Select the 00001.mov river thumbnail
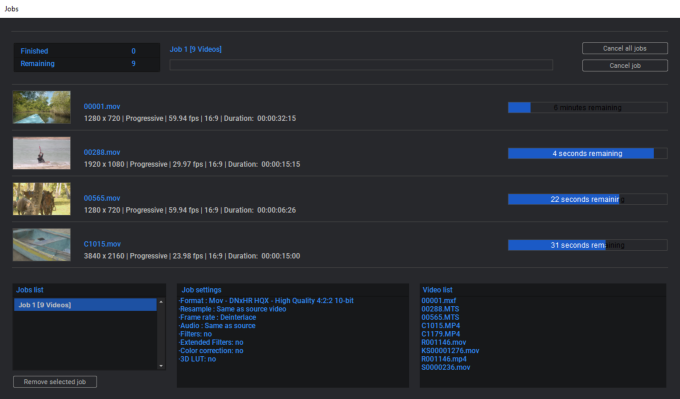The width and height of the screenshot is (680, 399). (42, 107)
